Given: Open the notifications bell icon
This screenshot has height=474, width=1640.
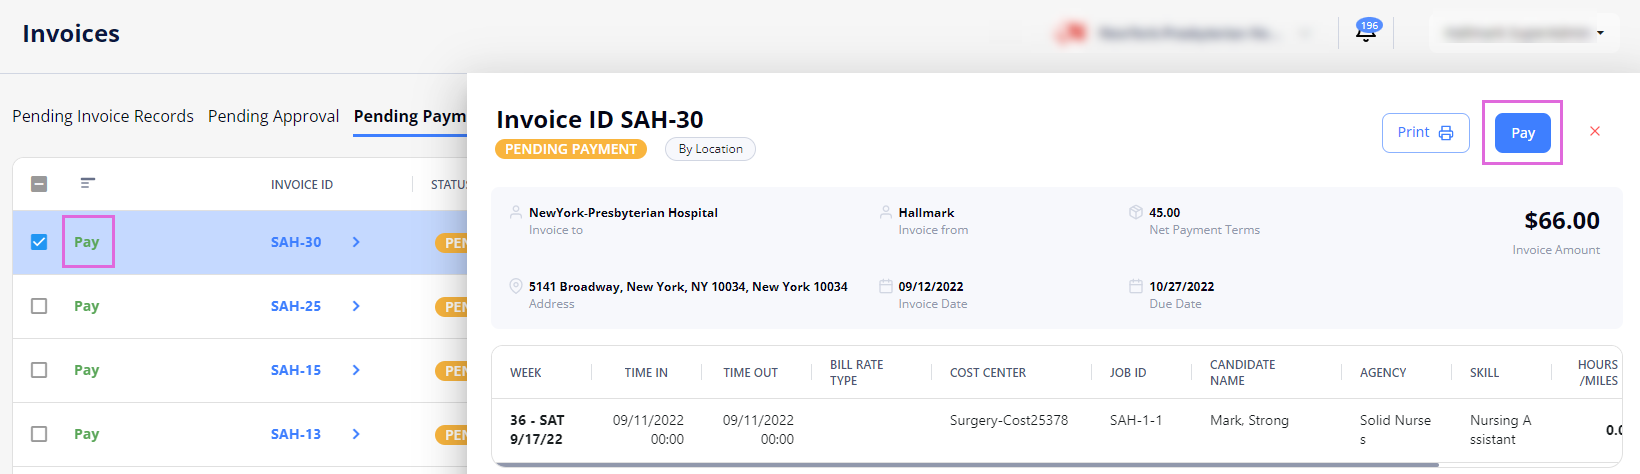Looking at the screenshot, I should [1365, 33].
